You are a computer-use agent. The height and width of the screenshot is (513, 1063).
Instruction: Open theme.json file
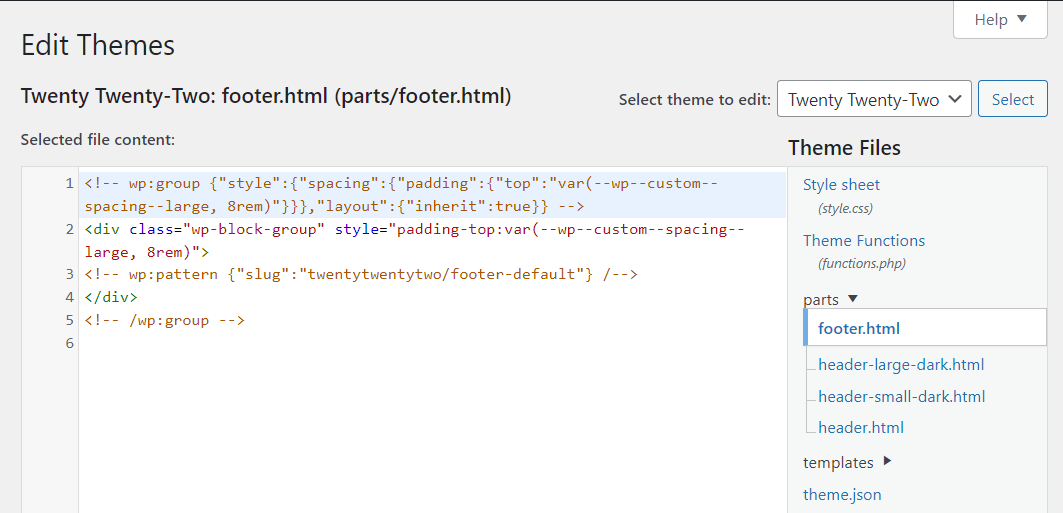(842, 495)
